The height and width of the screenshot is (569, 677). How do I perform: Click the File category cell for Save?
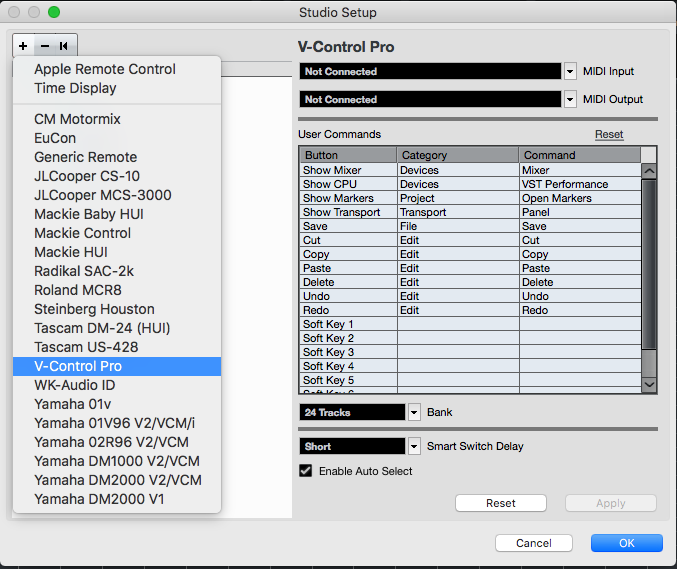click(458, 226)
